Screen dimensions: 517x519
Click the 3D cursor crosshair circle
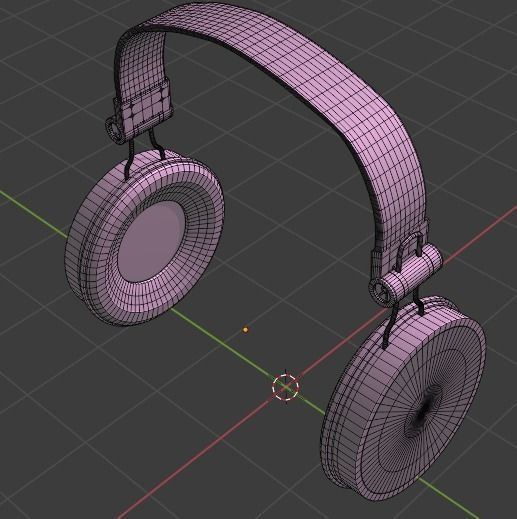pos(285,386)
